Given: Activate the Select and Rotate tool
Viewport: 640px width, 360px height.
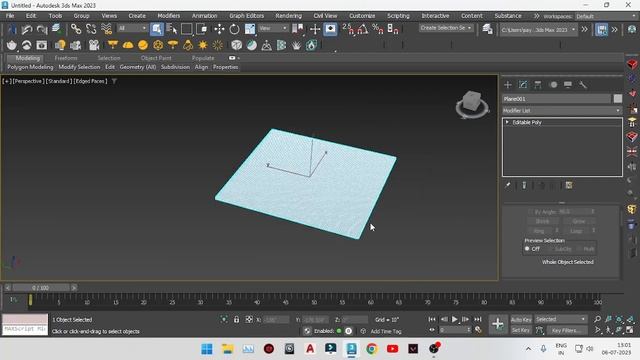Looking at the screenshot, I should tap(234, 29).
